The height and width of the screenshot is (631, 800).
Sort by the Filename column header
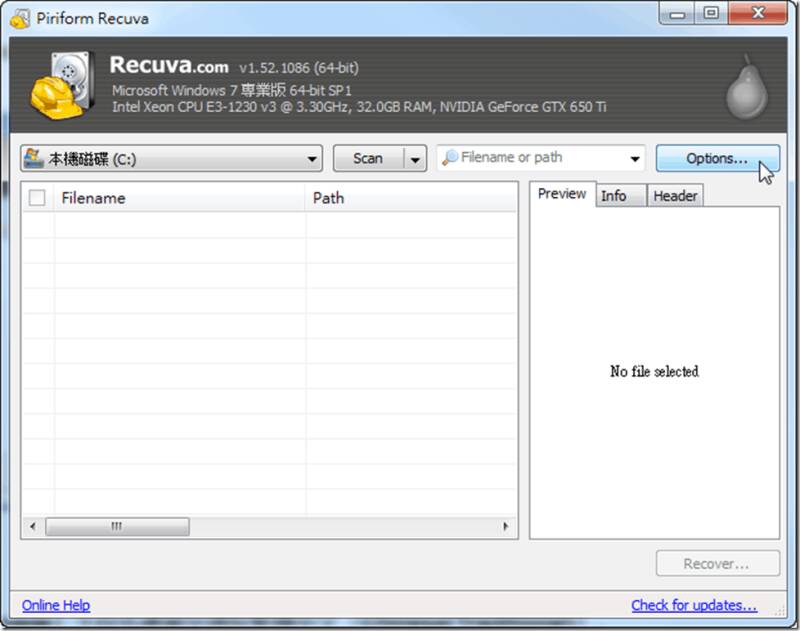180,198
